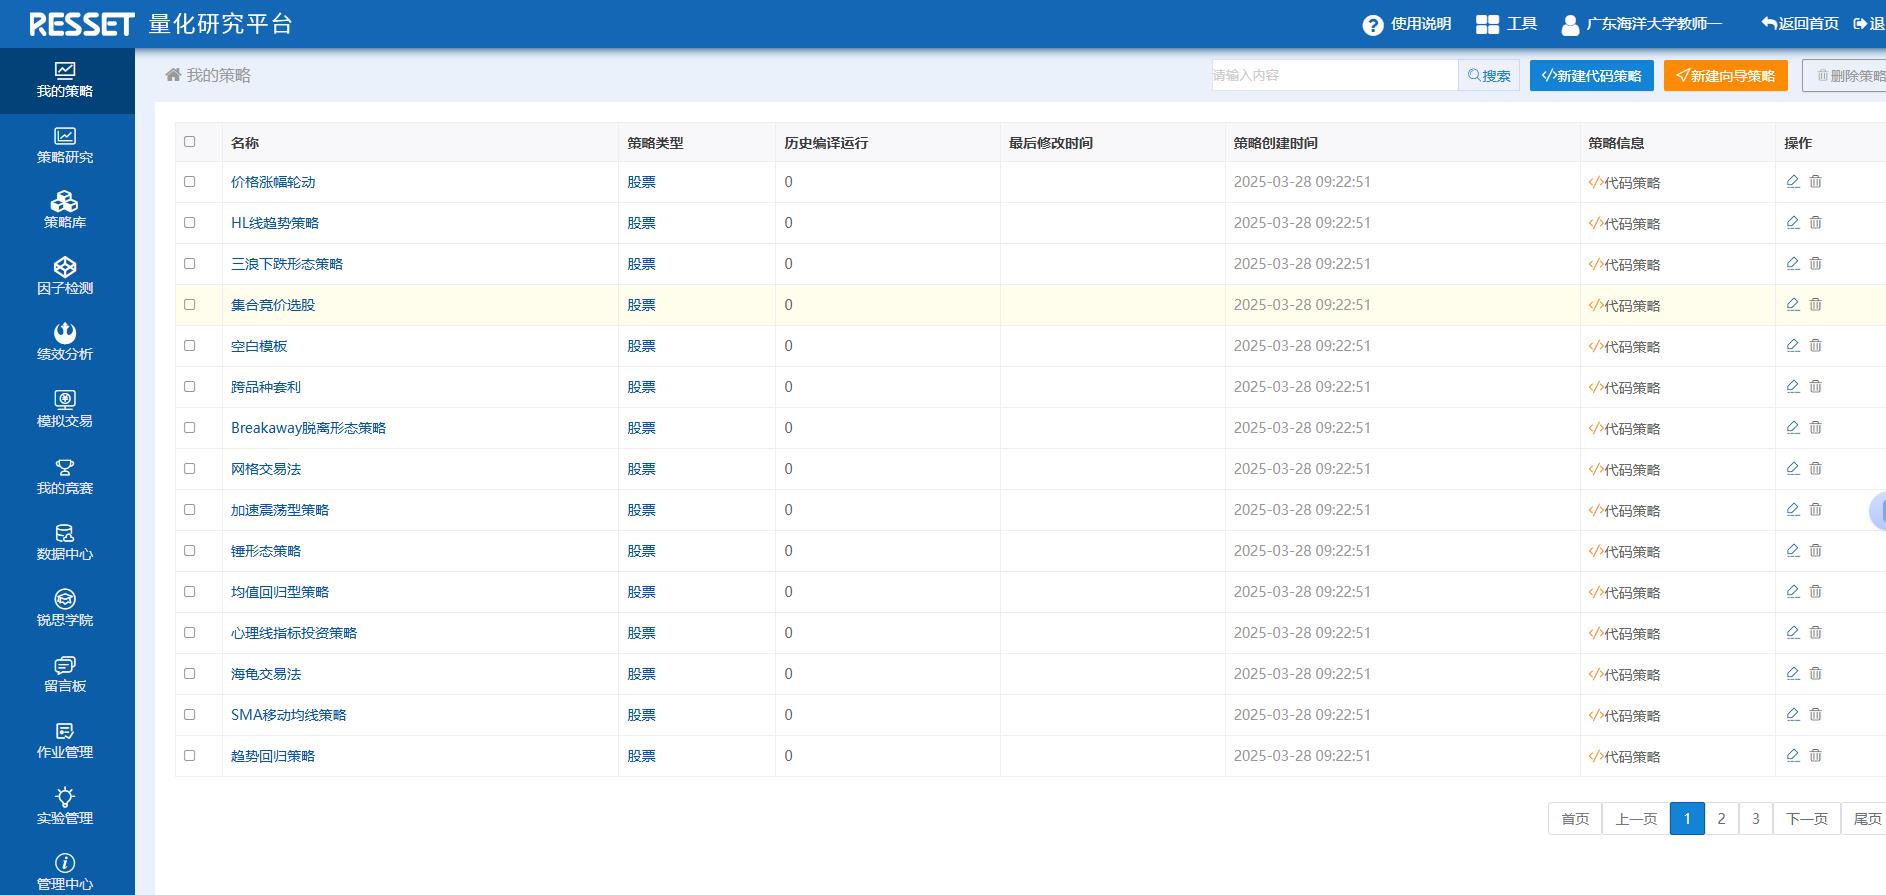Click the RESSET logo
The width and height of the screenshot is (1886, 895).
click(x=82, y=24)
